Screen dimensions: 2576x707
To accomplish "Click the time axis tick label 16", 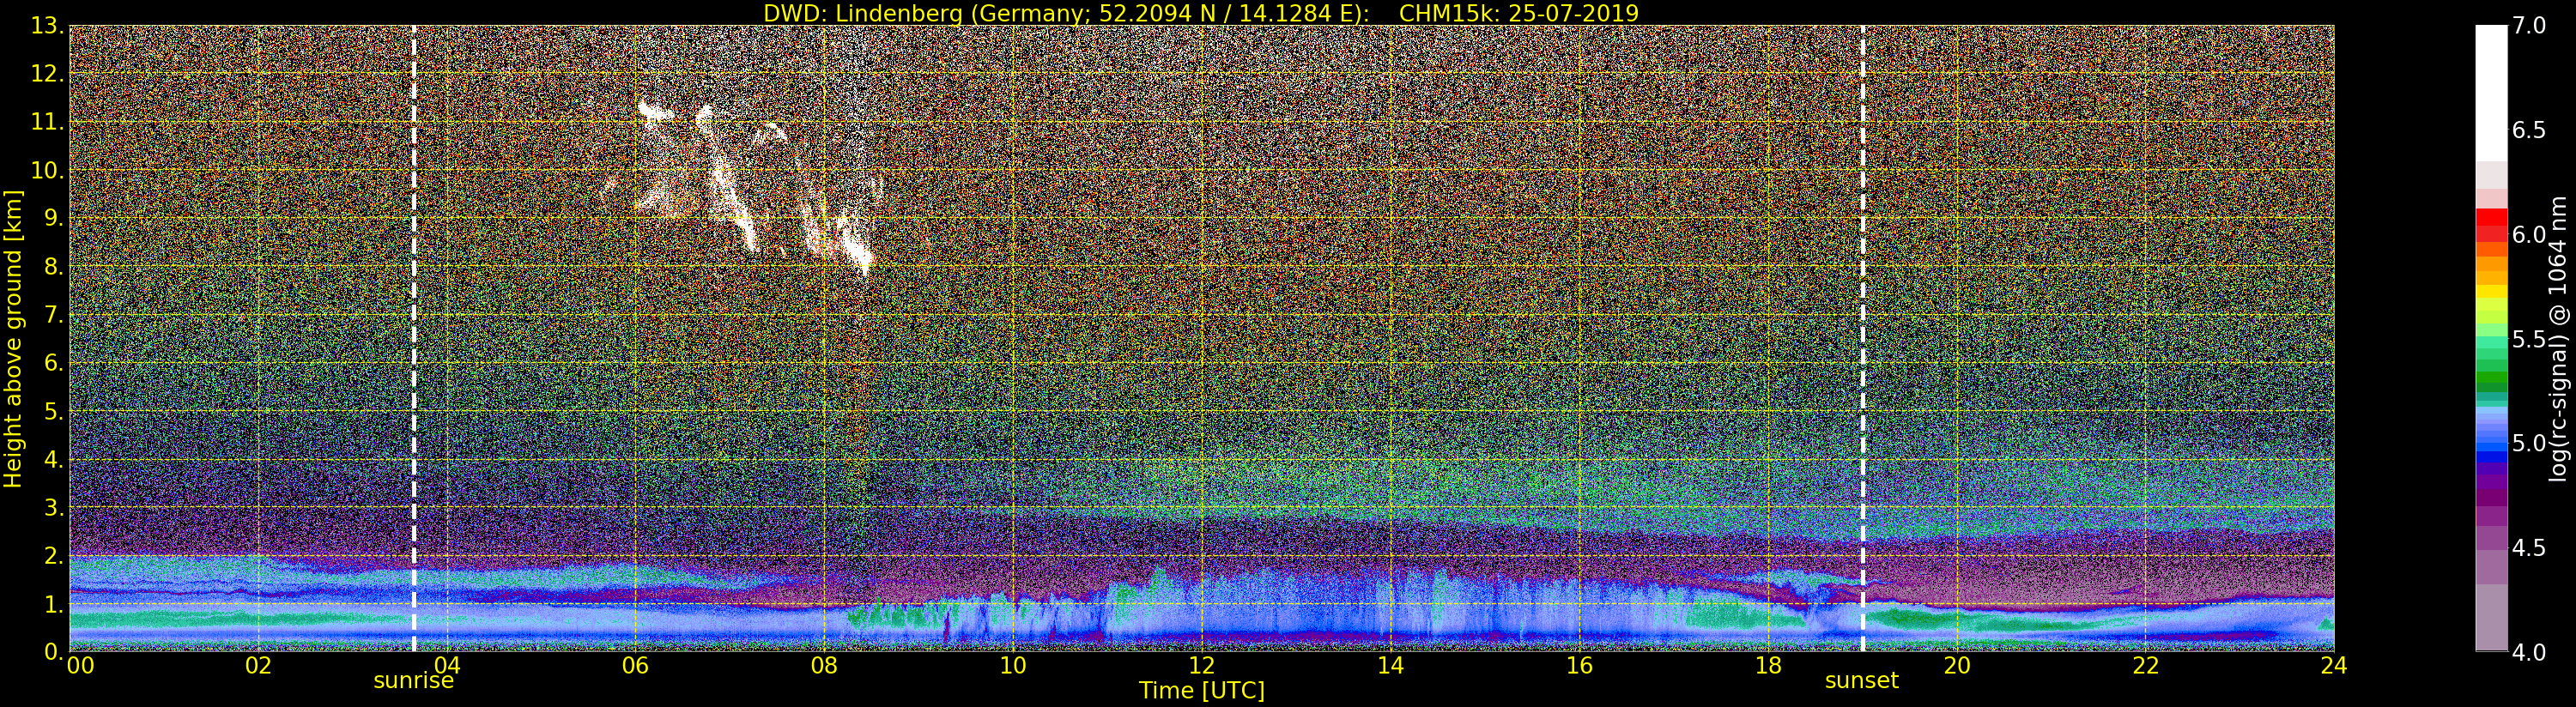I will tap(1579, 666).
